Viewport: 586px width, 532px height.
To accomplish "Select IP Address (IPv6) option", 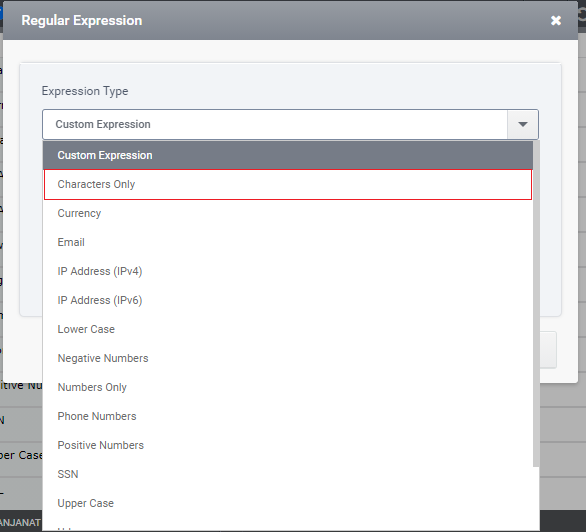I will click(x=288, y=300).
